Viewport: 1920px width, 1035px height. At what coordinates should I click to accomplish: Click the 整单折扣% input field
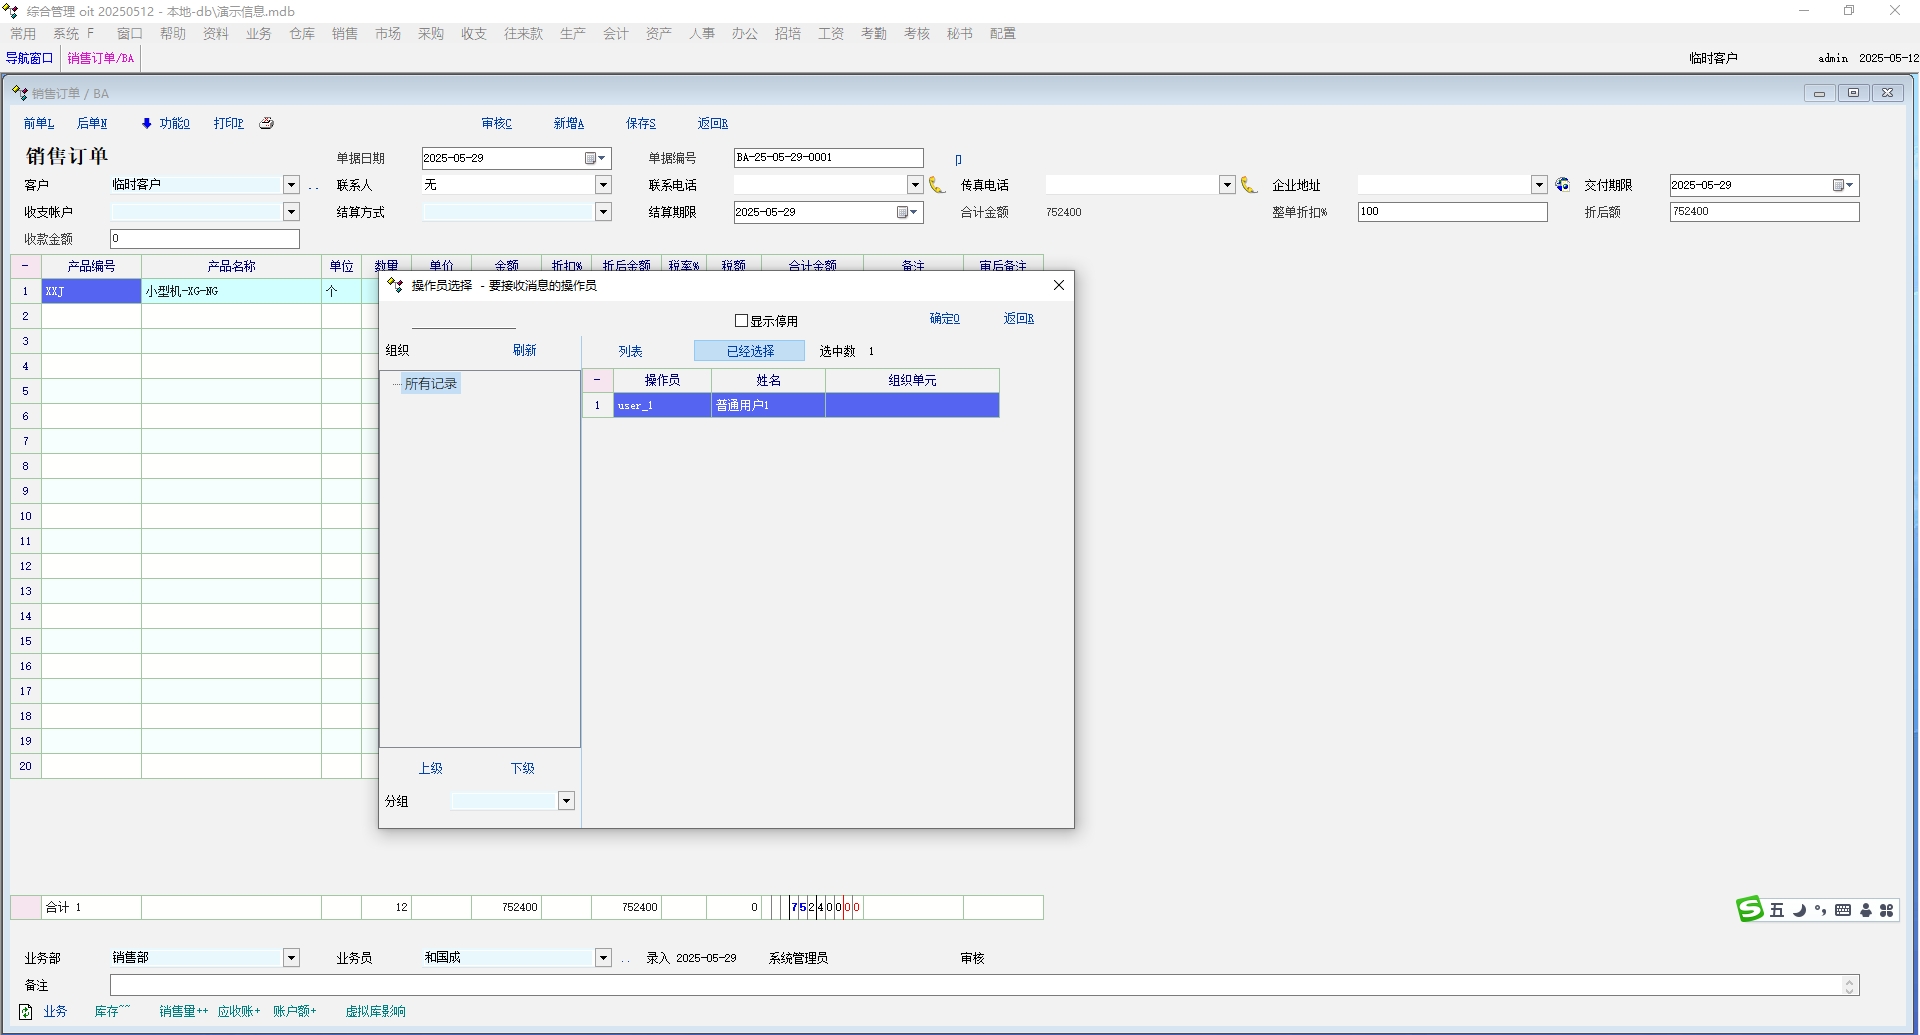tap(1451, 212)
